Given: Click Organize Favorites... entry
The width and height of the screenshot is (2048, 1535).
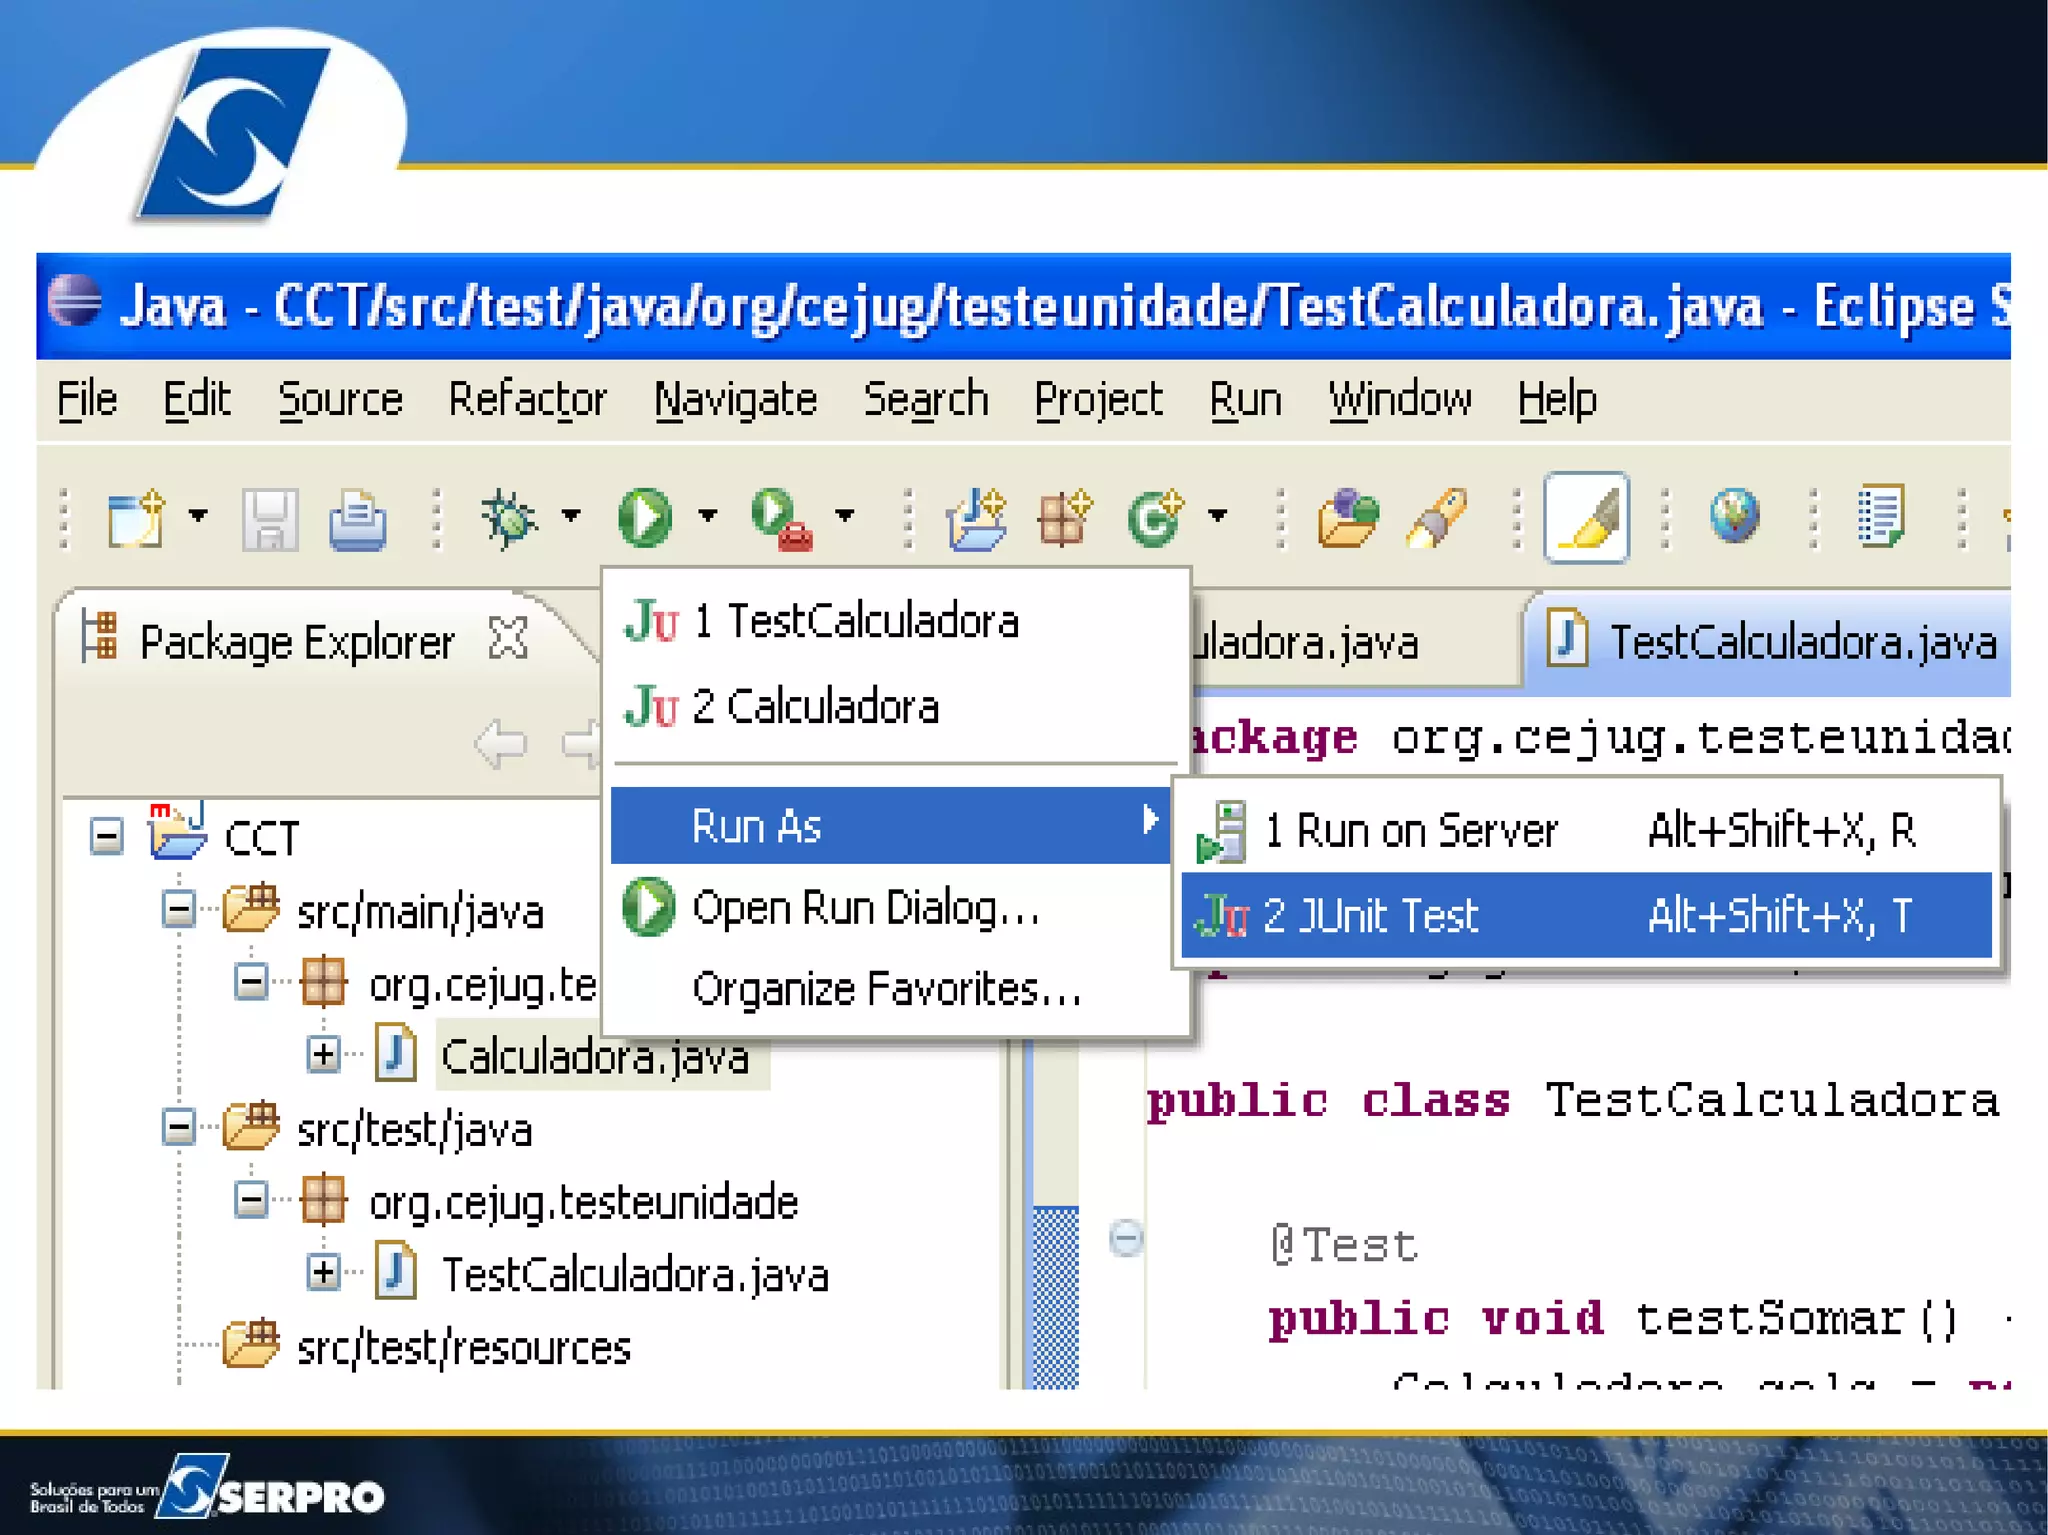Looking at the screenshot, I should [x=886, y=989].
